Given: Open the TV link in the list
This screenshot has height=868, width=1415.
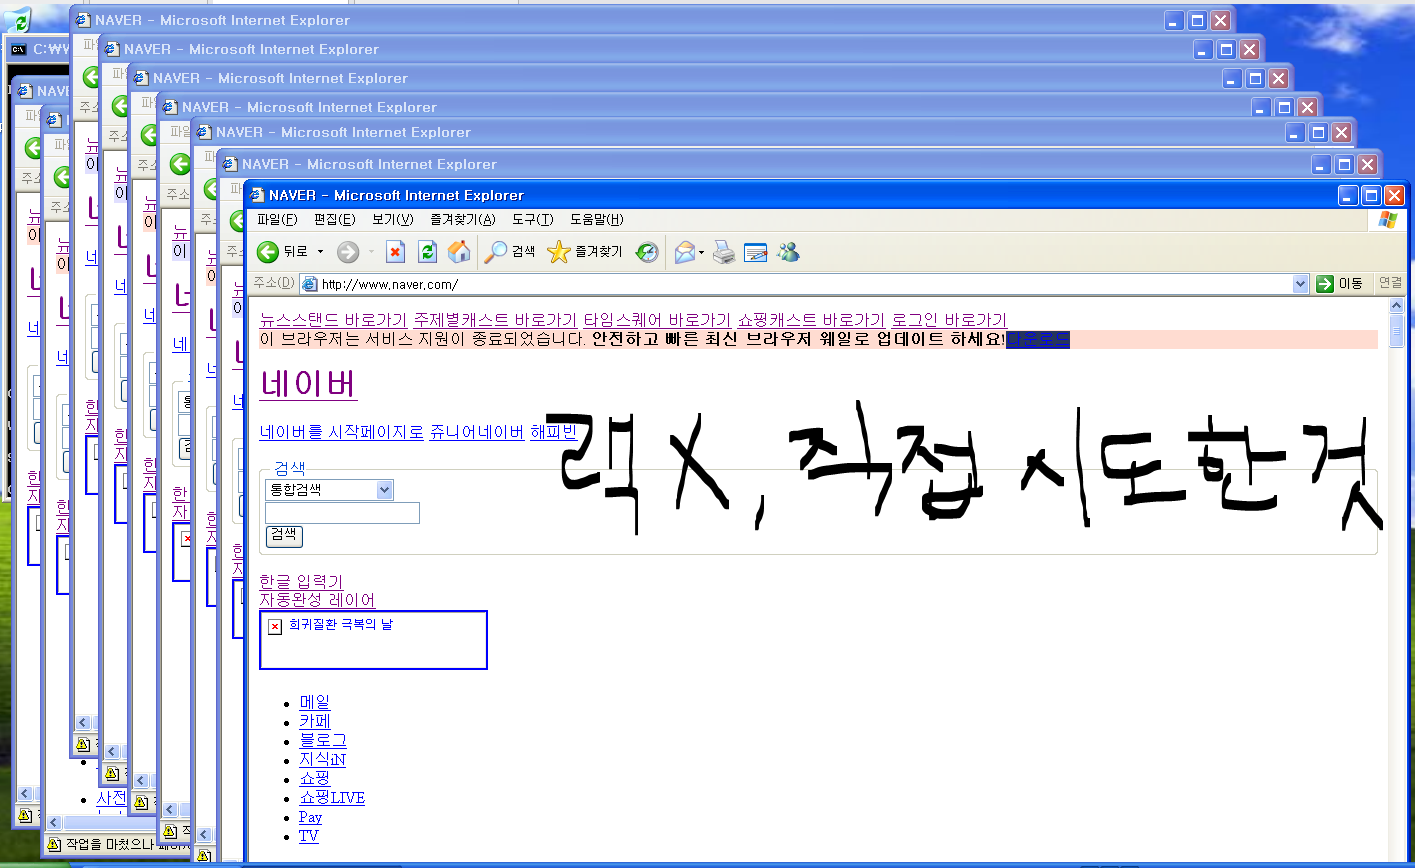Looking at the screenshot, I should click(309, 836).
